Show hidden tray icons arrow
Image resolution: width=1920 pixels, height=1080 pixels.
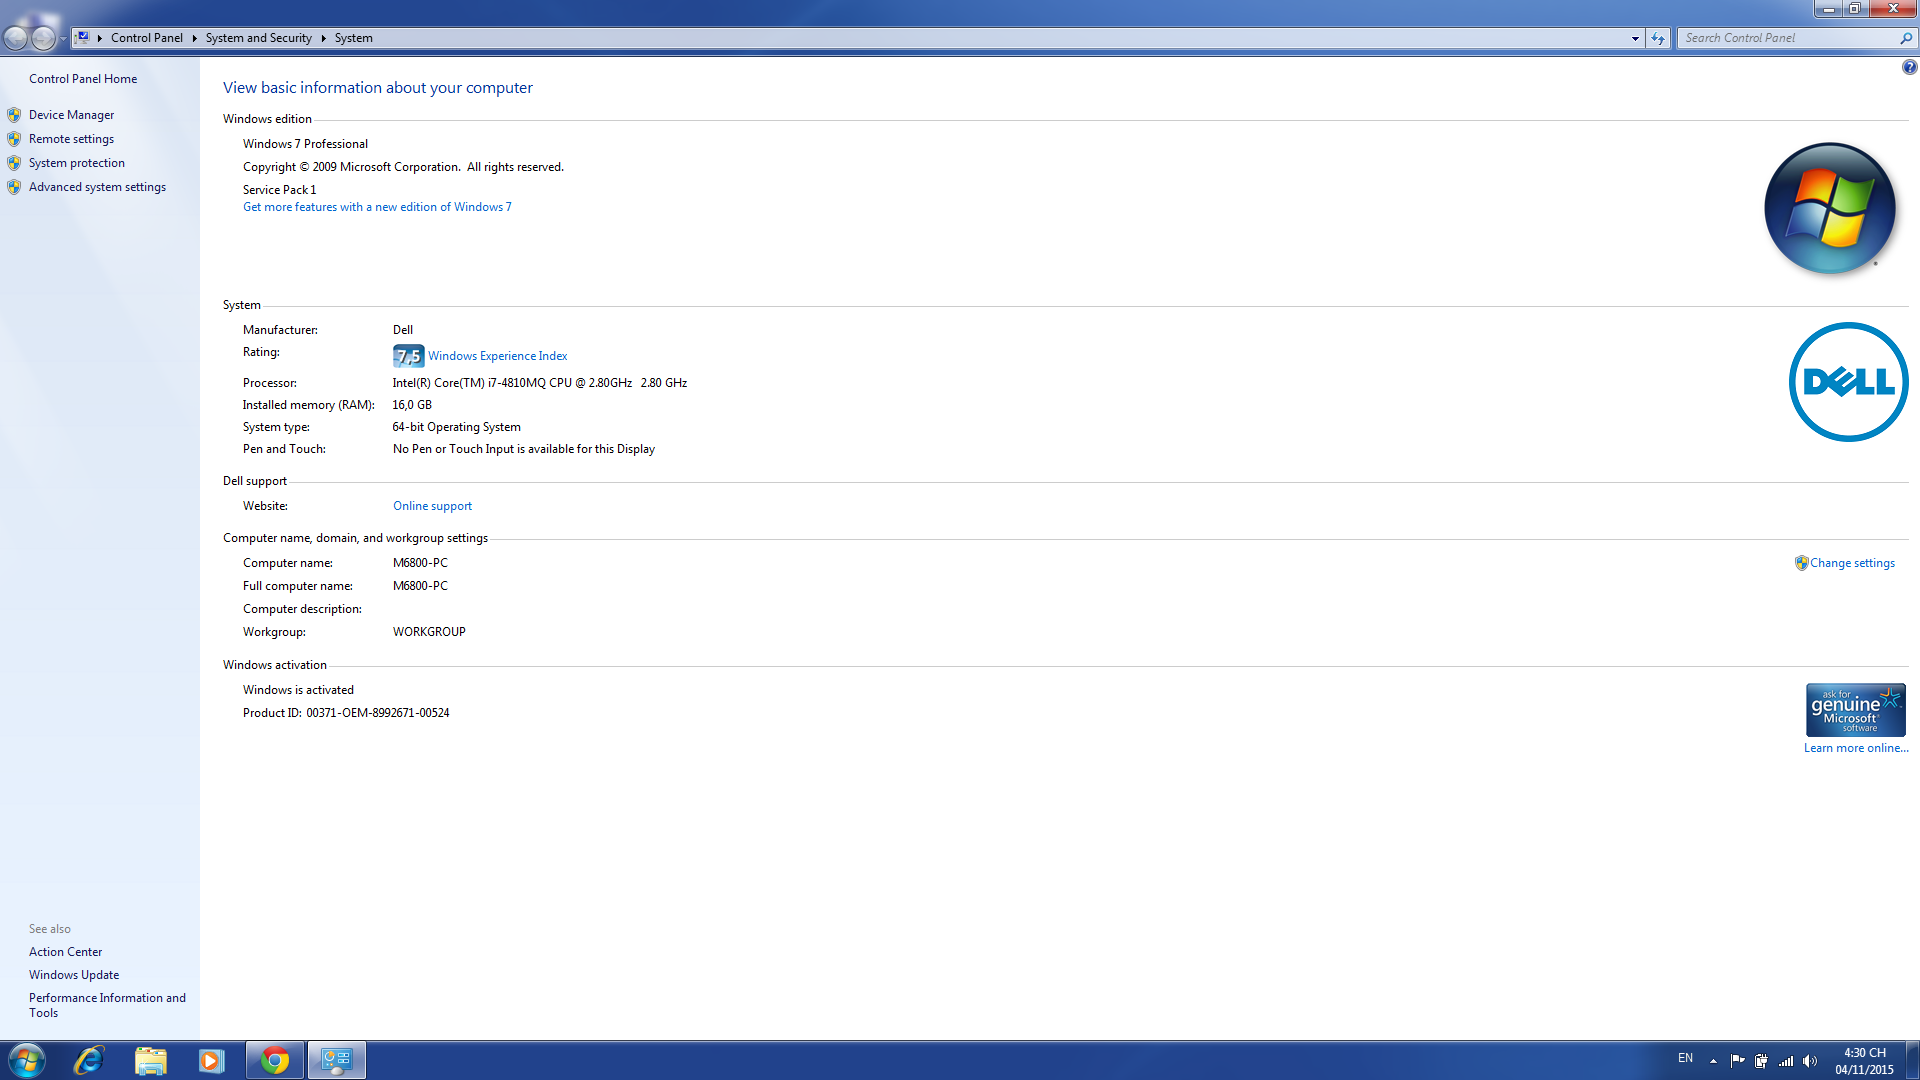point(1713,1061)
